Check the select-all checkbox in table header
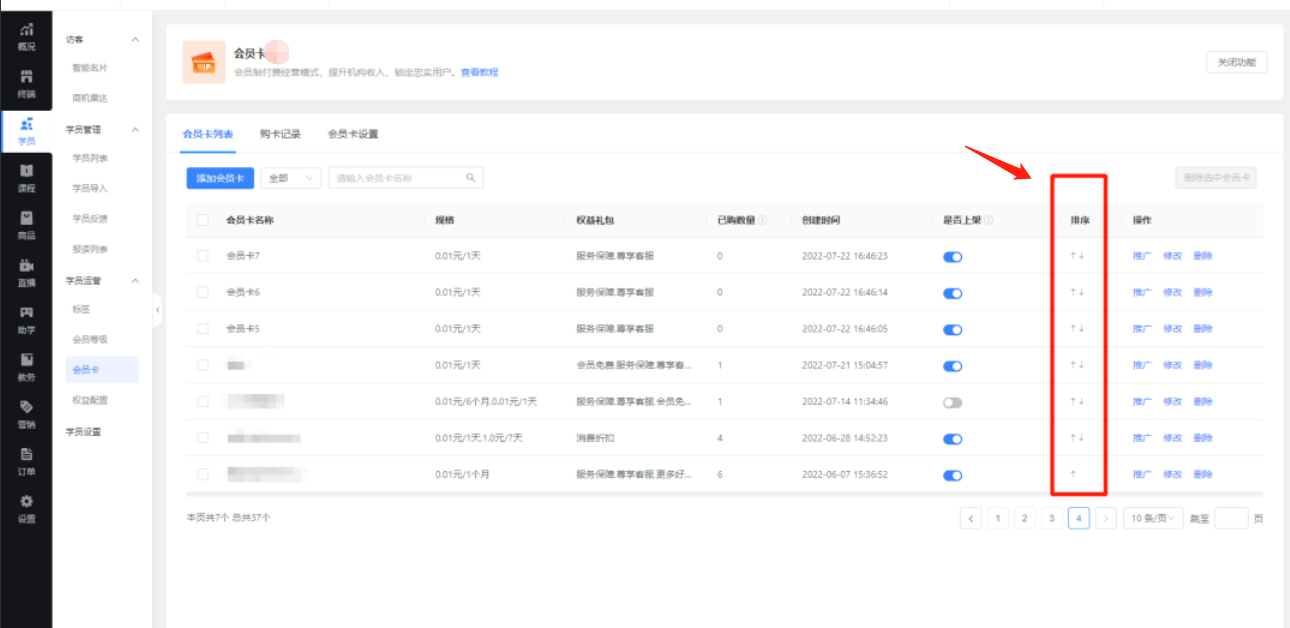This screenshot has height=628, width=1290. (203, 220)
